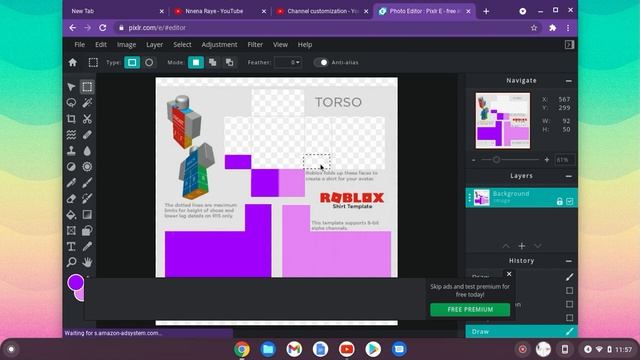Select the Magic Wand tool
Viewport: 640px width, 360px height.
pos(87,103)
